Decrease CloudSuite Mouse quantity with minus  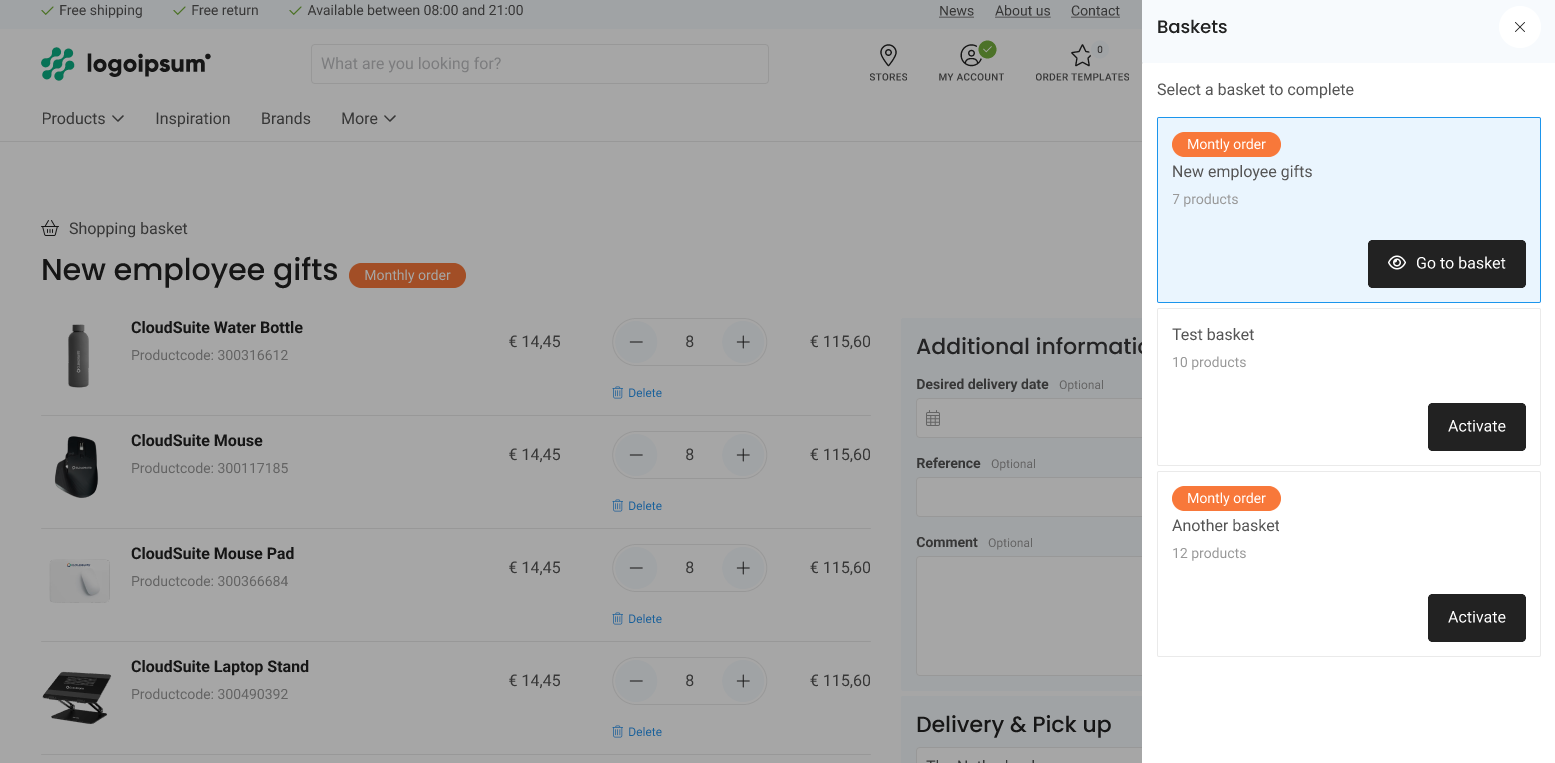pyautogui.click(x=636, y=455)
